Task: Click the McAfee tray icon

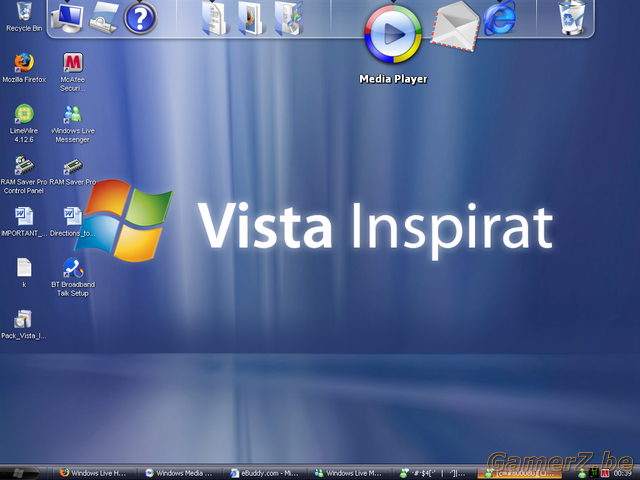Action: pos(605,473)
